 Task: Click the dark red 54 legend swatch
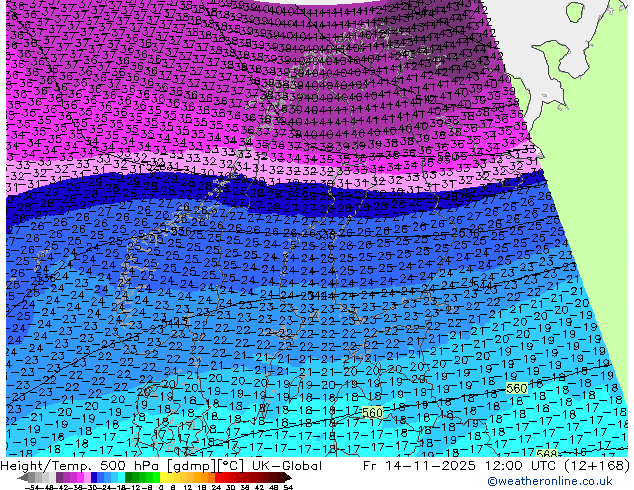(286, 477)
